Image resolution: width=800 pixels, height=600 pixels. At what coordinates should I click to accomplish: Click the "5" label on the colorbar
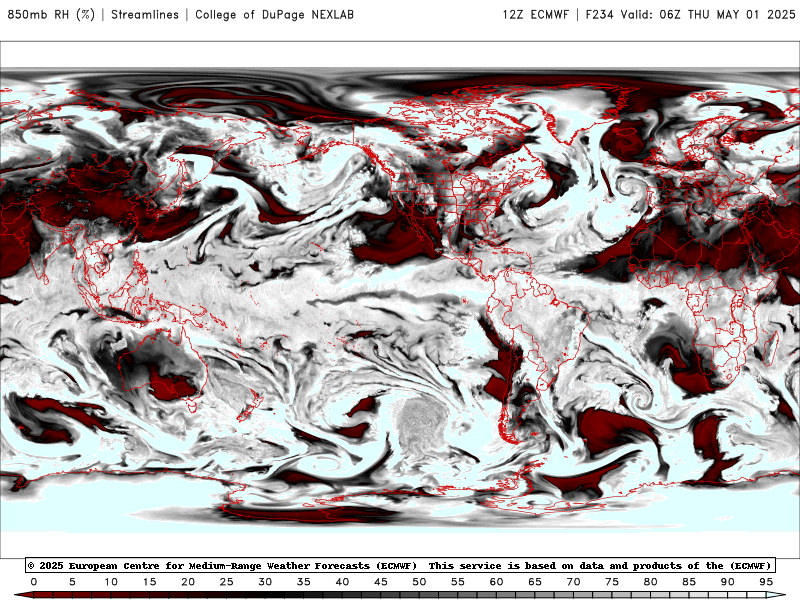tap(72, 582)
